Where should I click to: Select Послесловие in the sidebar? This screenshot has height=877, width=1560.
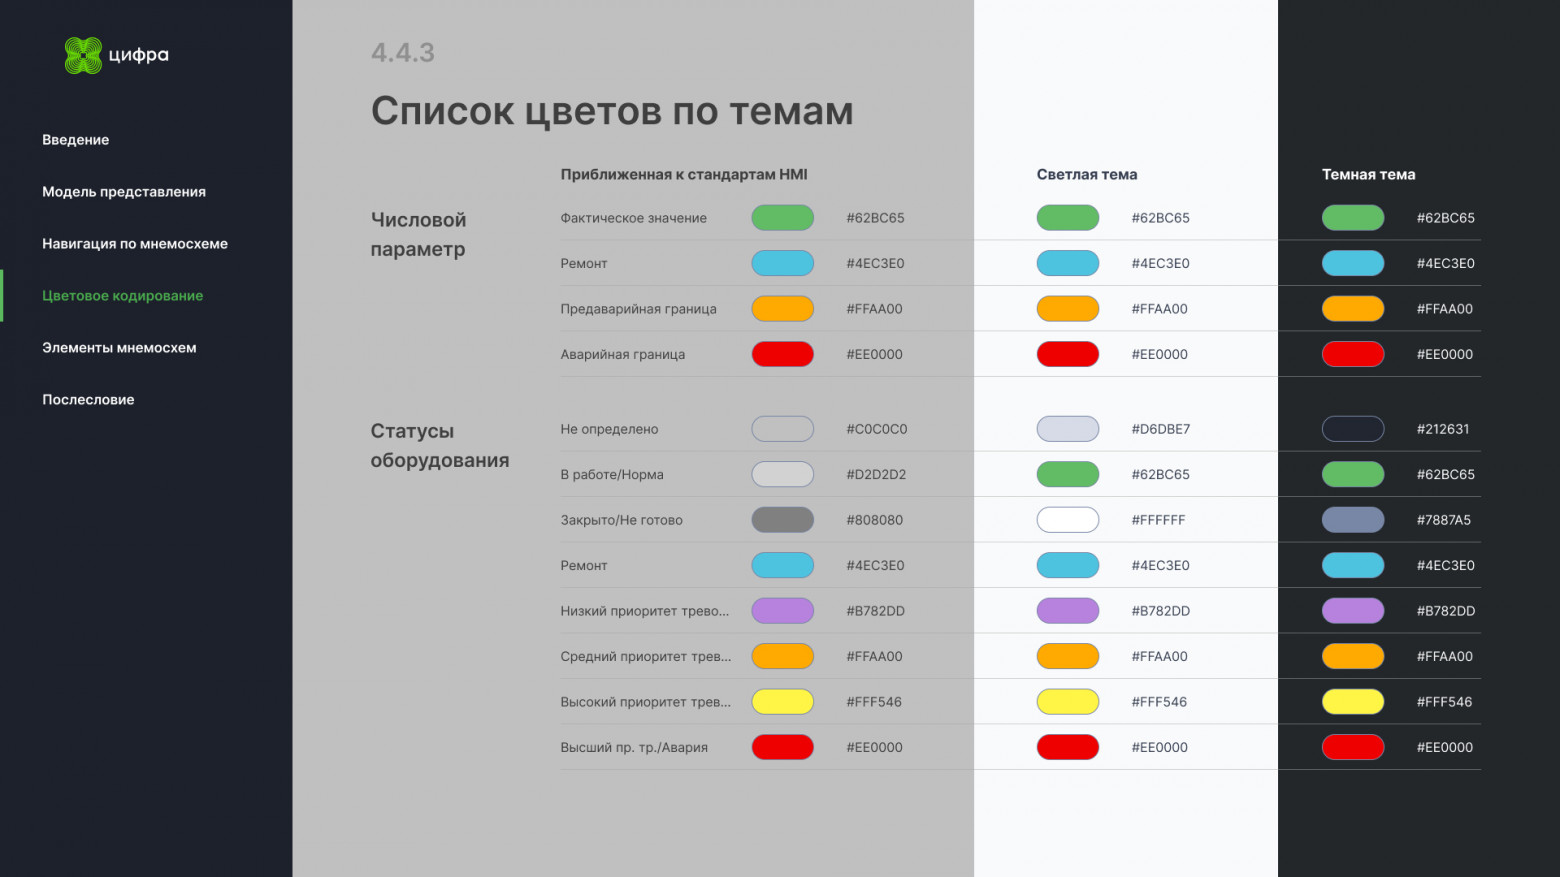click(x=88, y=399)
